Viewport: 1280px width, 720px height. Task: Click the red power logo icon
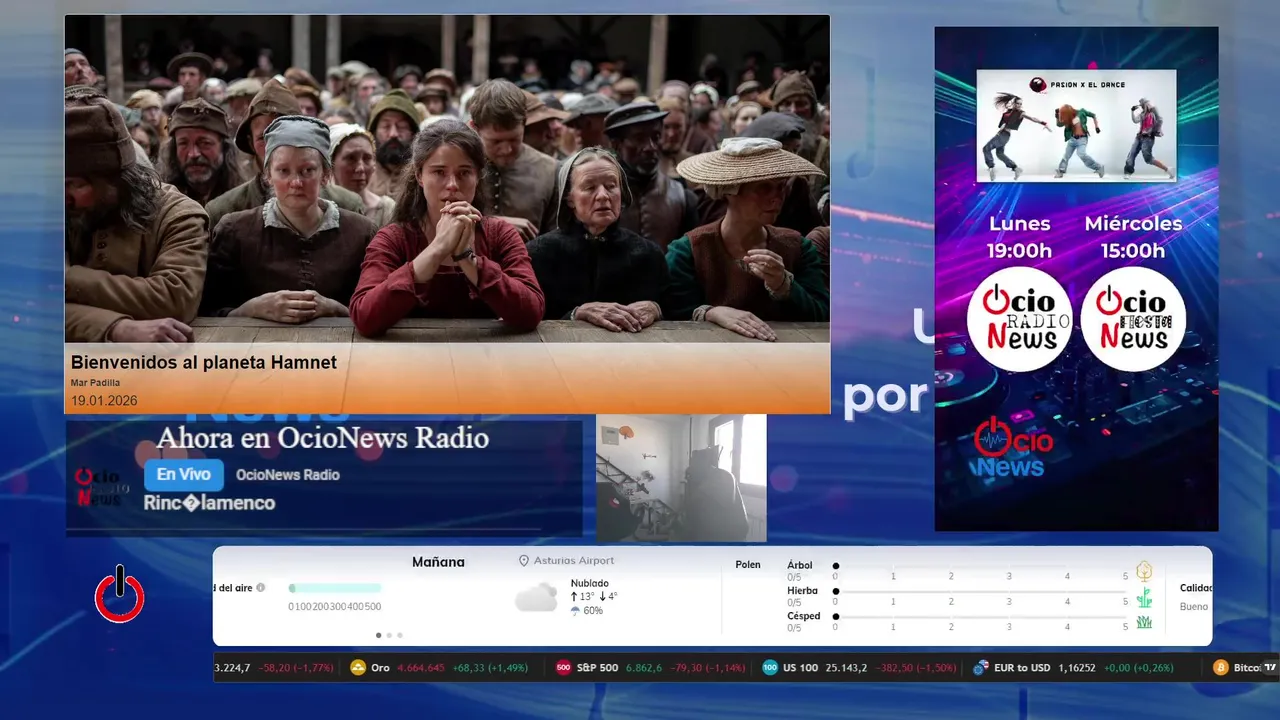120,595
